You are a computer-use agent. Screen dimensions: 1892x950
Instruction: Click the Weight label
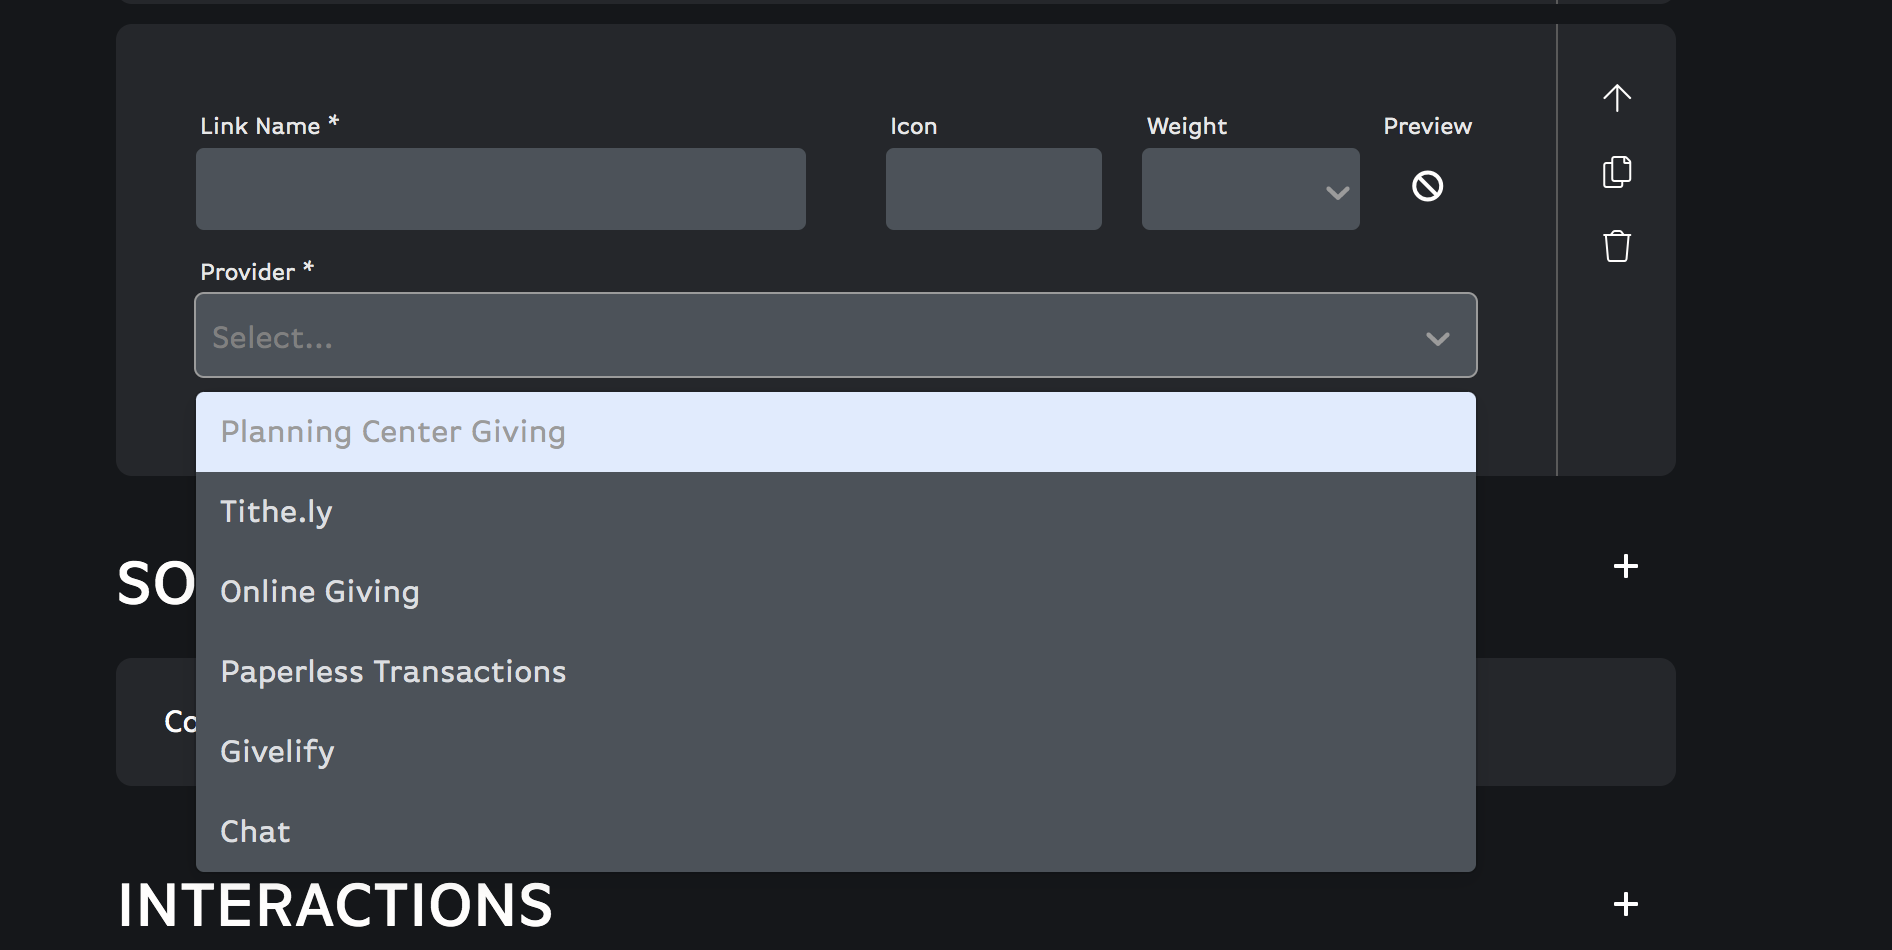coord(1187,126)
